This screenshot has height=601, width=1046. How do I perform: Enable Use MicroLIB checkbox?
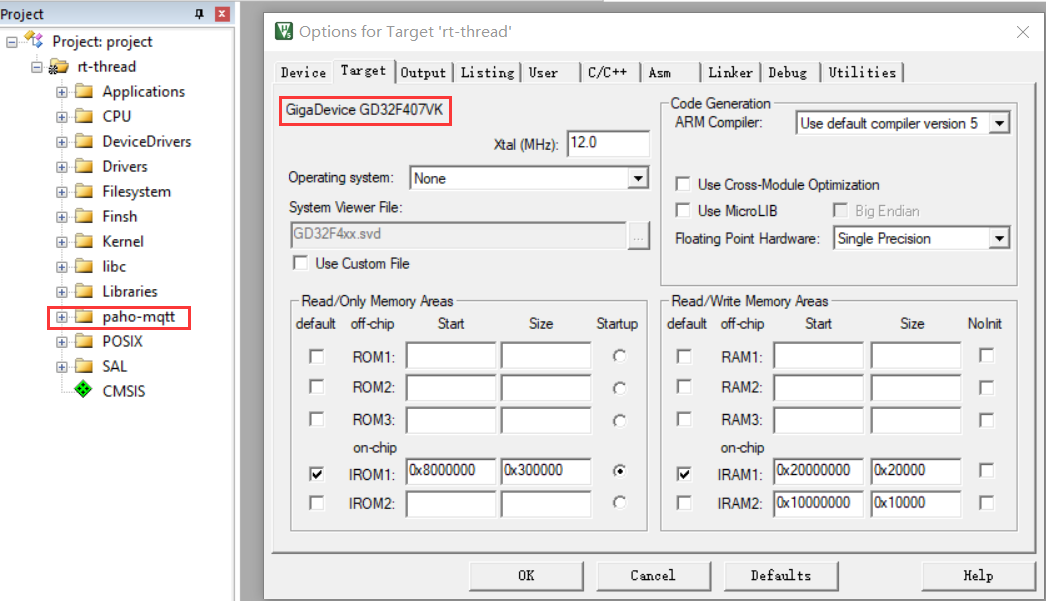682,210
